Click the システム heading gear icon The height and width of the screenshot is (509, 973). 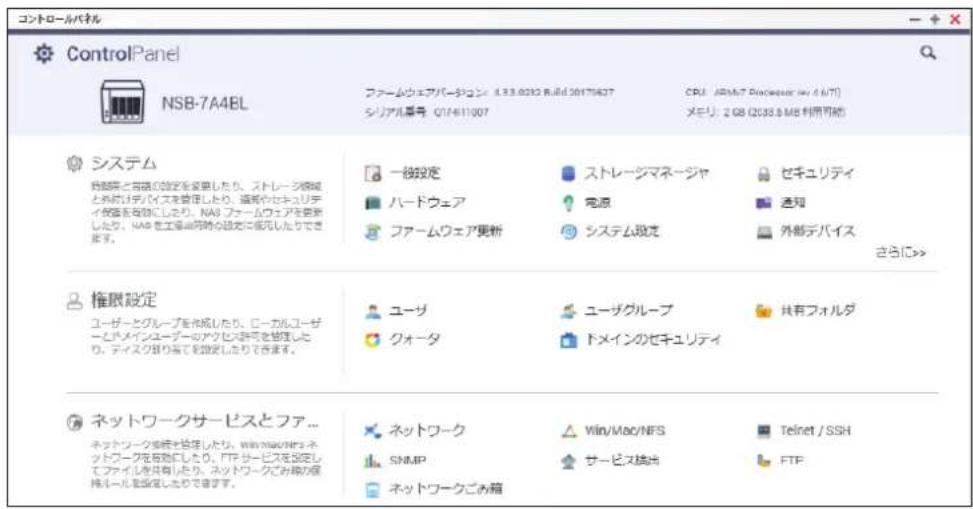(x=74, y=164)
